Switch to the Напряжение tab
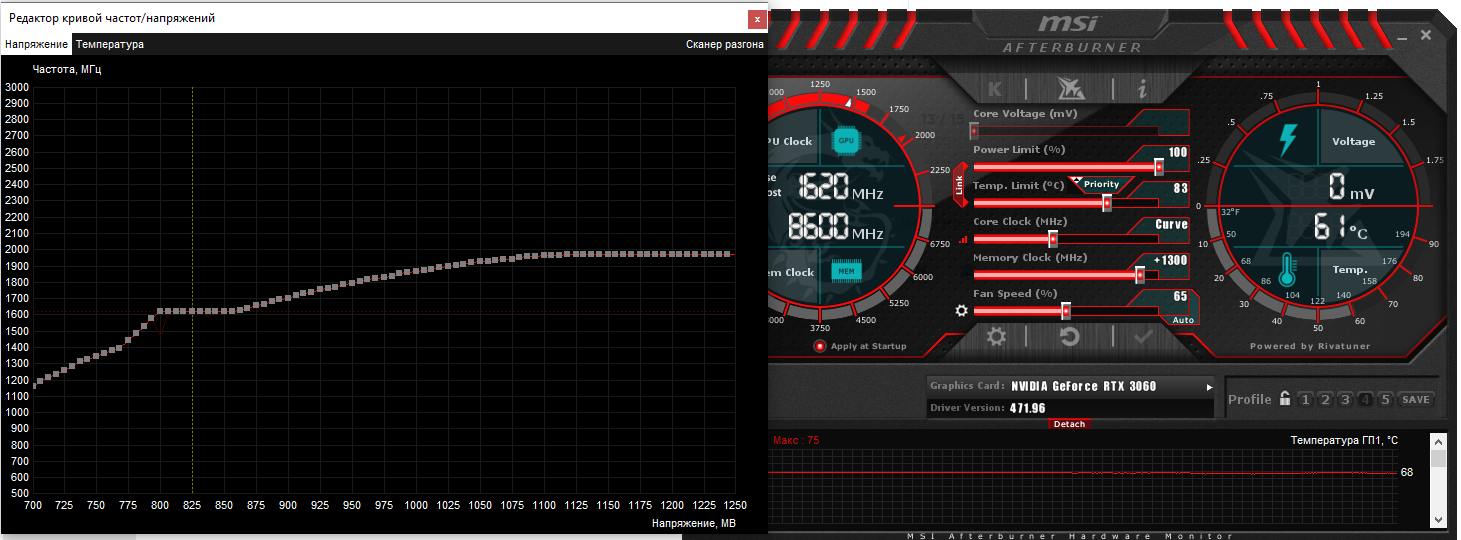1461x540 pixels. 37,44
